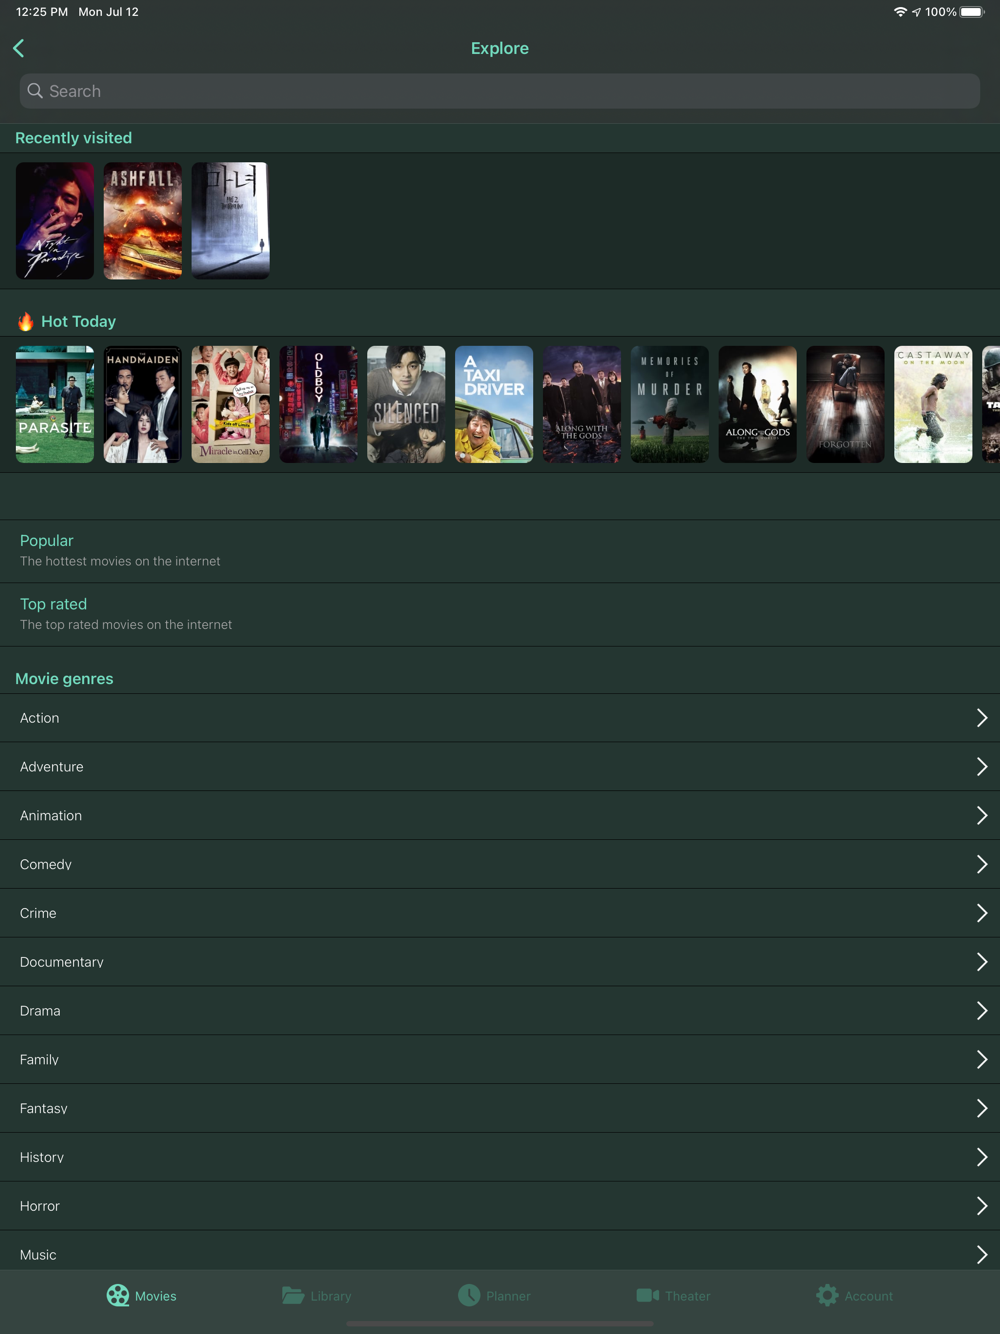Click the Hot Today section heading
1000x1334 pixels.
pos(78,321)
